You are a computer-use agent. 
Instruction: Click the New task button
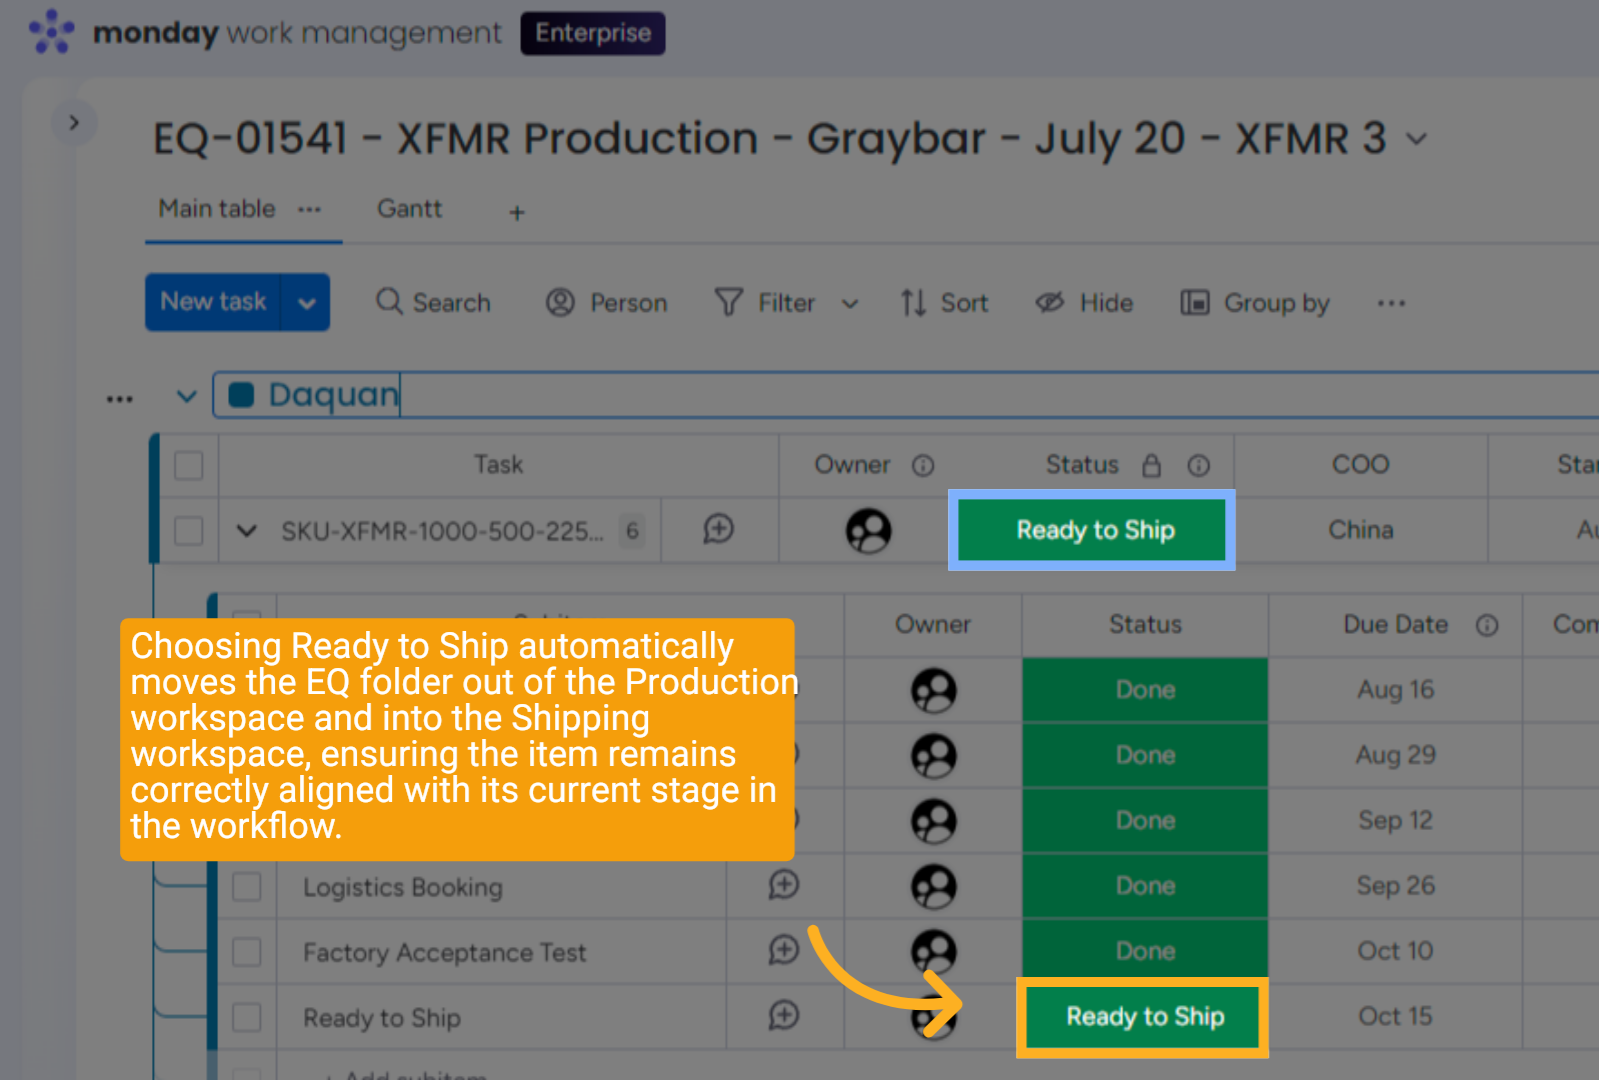[213, 302]
